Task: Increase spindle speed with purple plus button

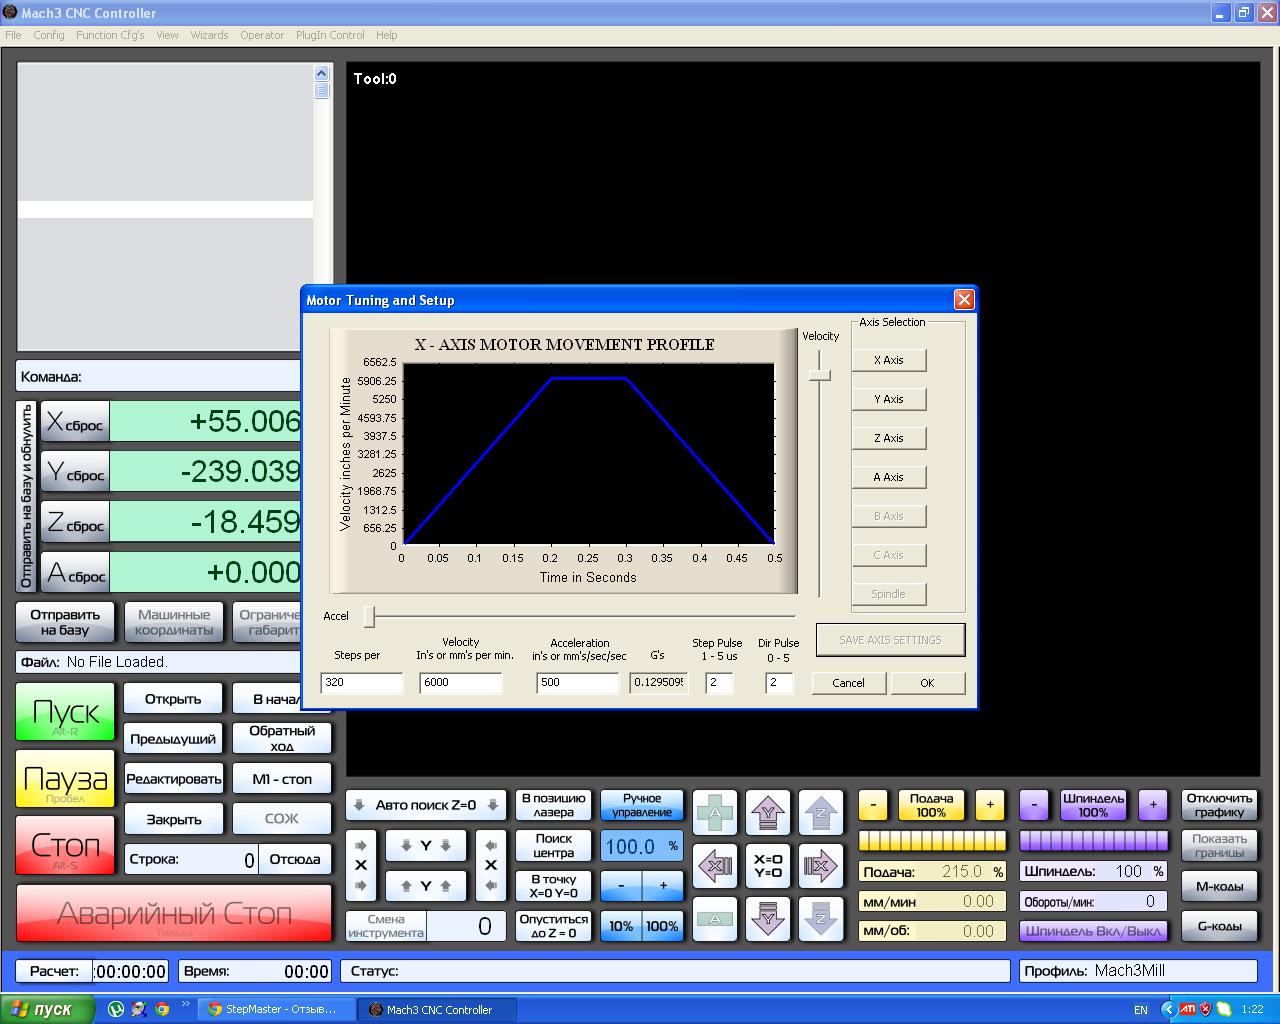Action: click(x=1153, y=805)
